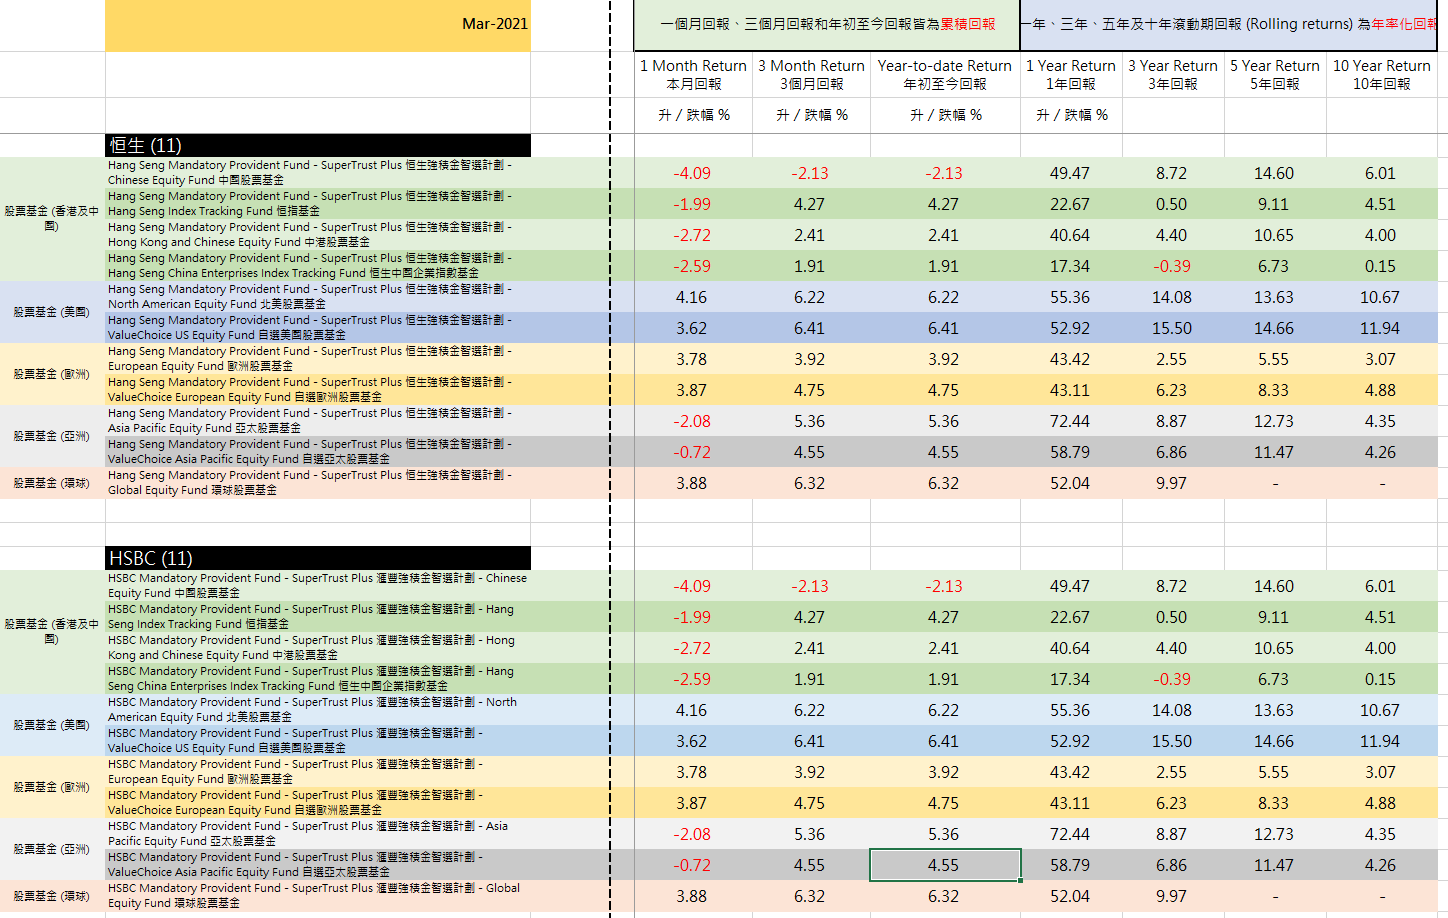This screenshot has height=918, width=1448.
Task: Select Hang Seng ValueChoice Asia Pacific 1 month -0.72
Action: pos(693,452)
